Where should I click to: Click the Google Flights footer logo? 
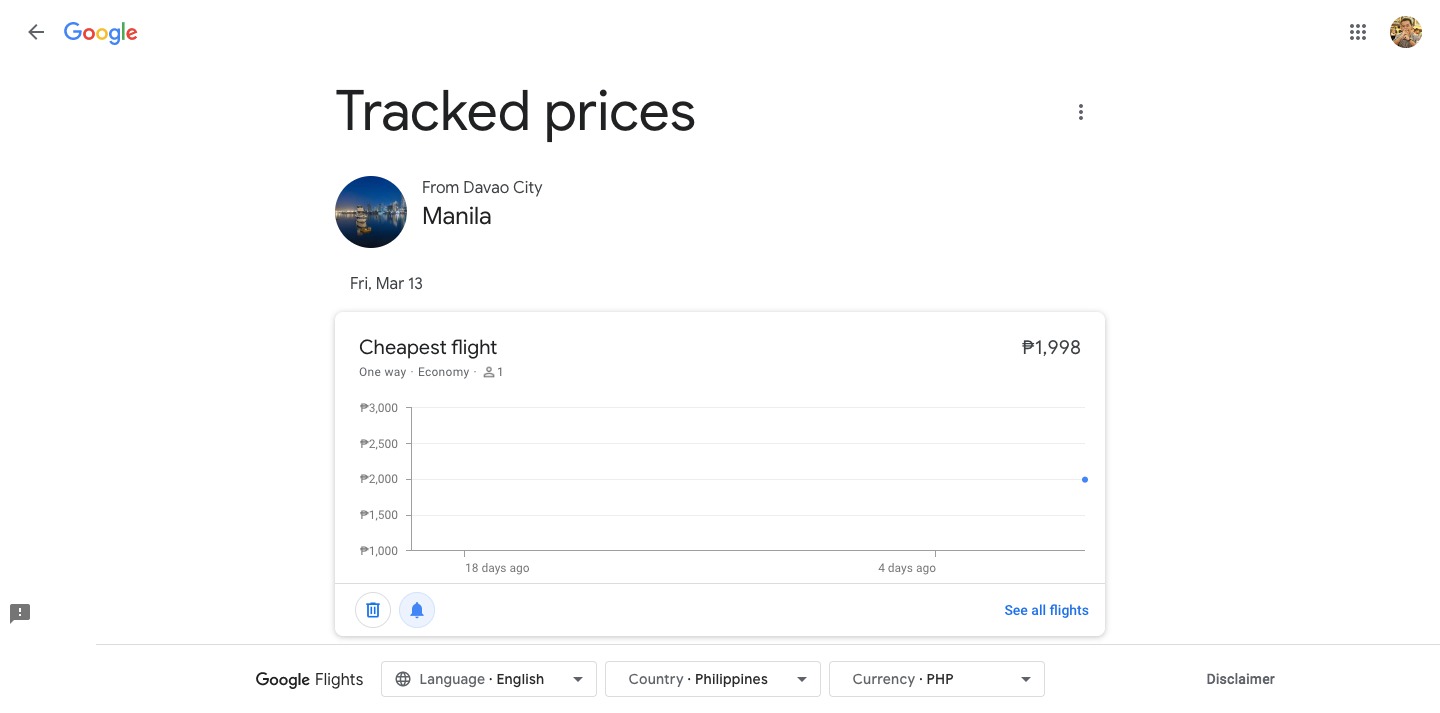(309, 680)
